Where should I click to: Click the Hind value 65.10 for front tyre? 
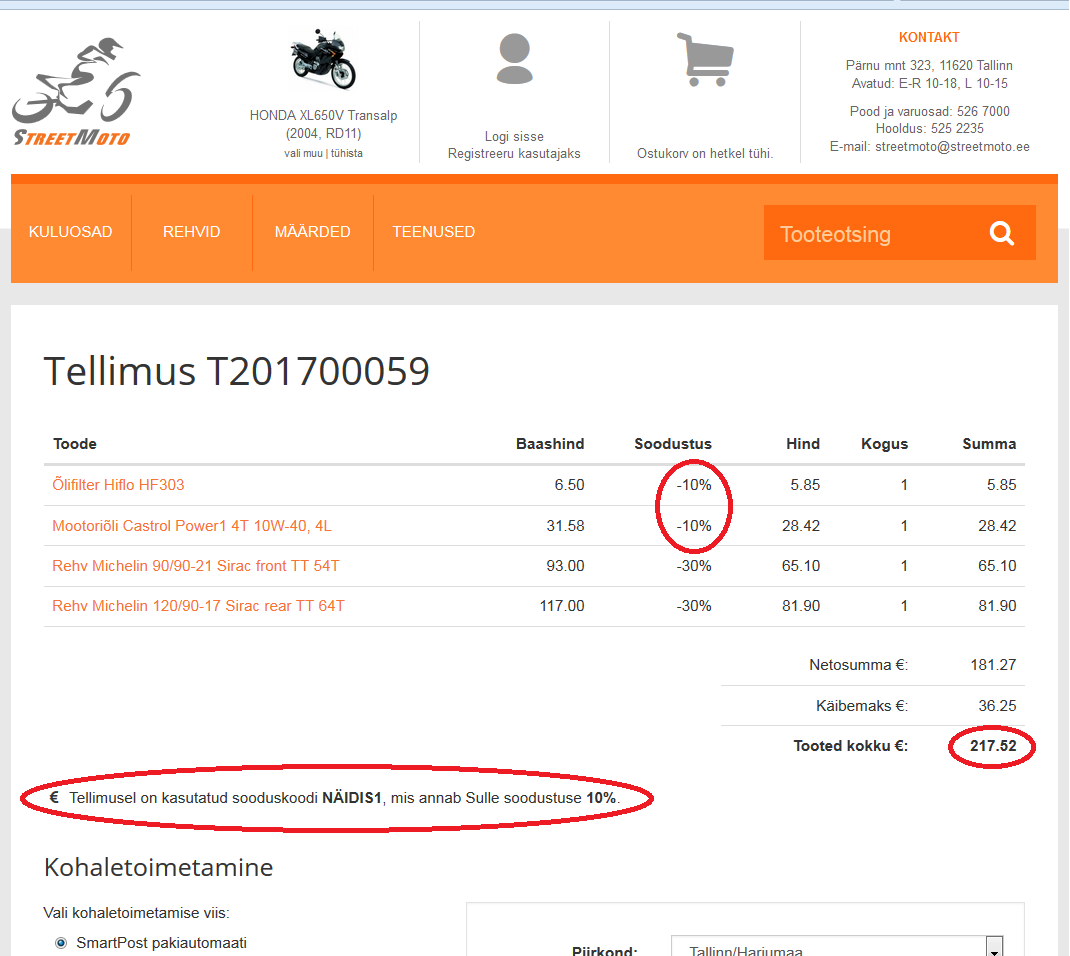coord(800,566)
